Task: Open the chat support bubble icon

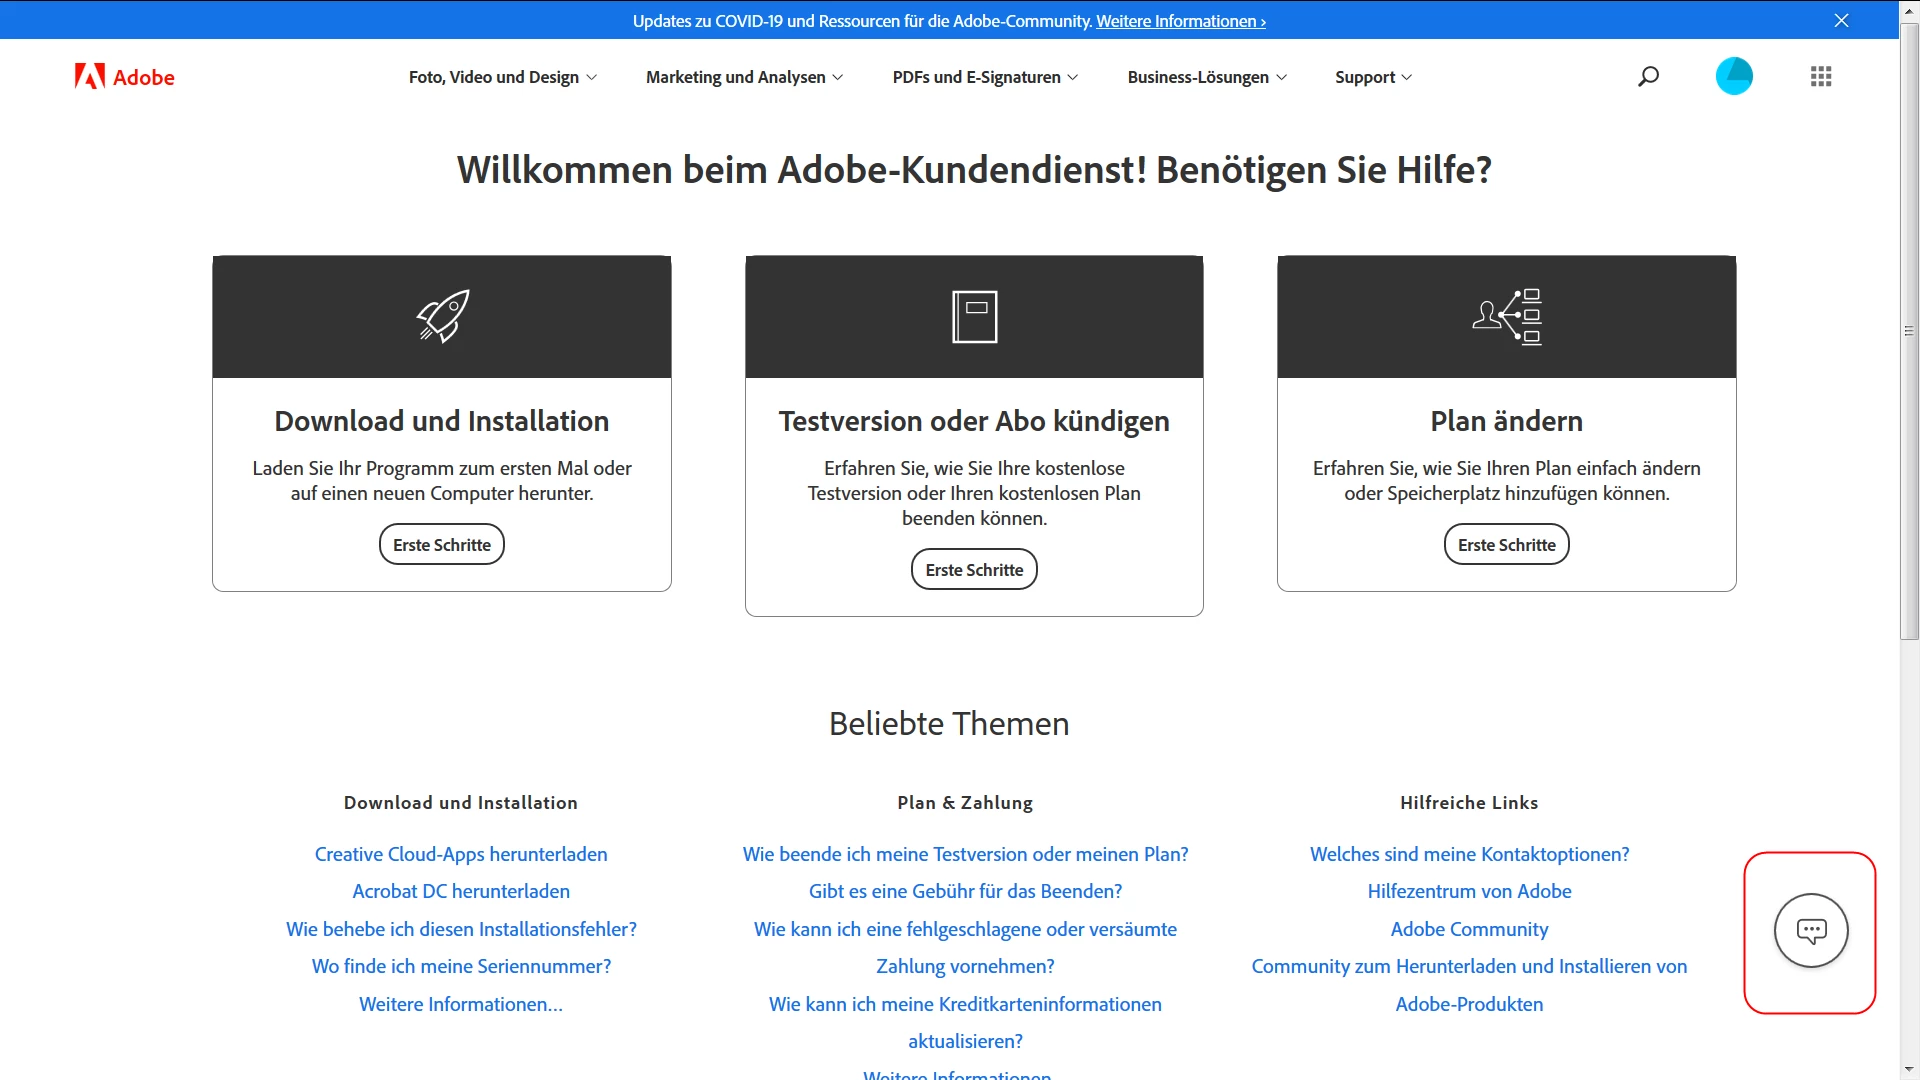Action: click(1811, 931)
